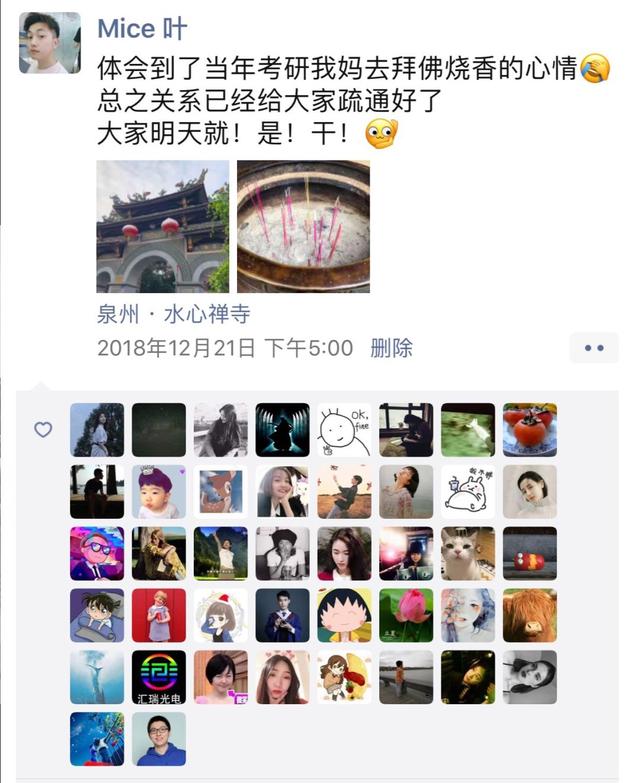Viewport: 640px width, 783px height.
Task: Tap the 'ok, fine' doodle avatar
Action: click(x=344, y=430)
